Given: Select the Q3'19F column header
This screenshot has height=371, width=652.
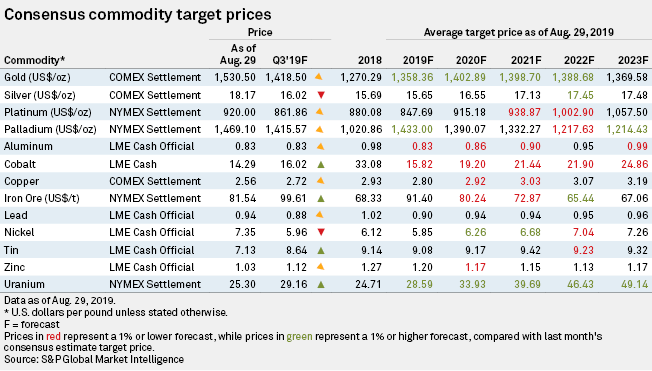Looking at the screenshot, I should tap(290, 60).
